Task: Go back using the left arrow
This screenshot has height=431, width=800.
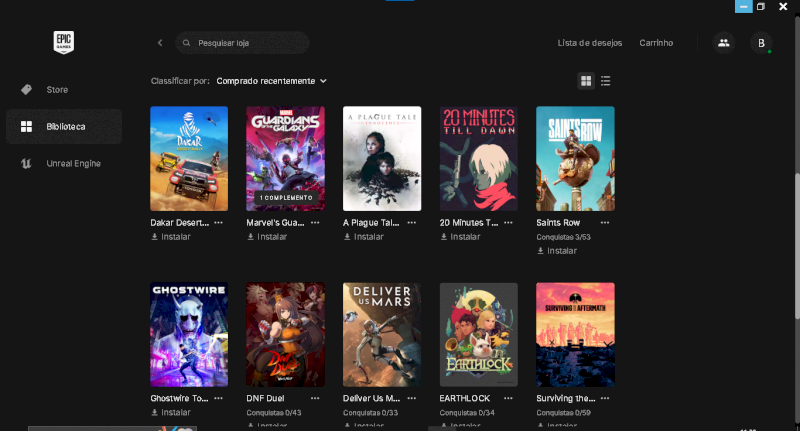Action: (160, 43)
